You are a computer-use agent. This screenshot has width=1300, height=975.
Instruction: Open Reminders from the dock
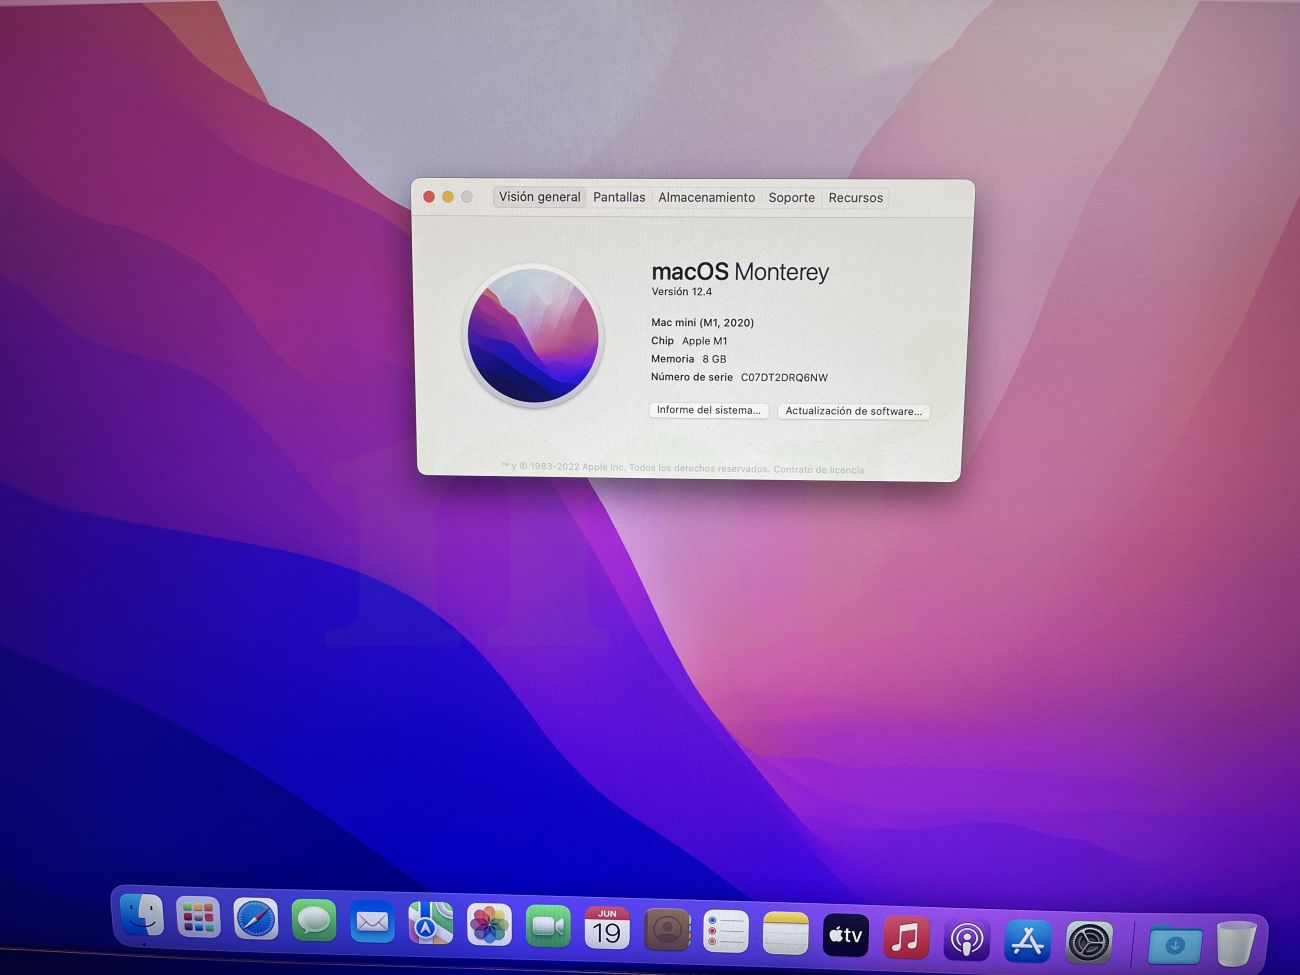[x=726, y=932]
